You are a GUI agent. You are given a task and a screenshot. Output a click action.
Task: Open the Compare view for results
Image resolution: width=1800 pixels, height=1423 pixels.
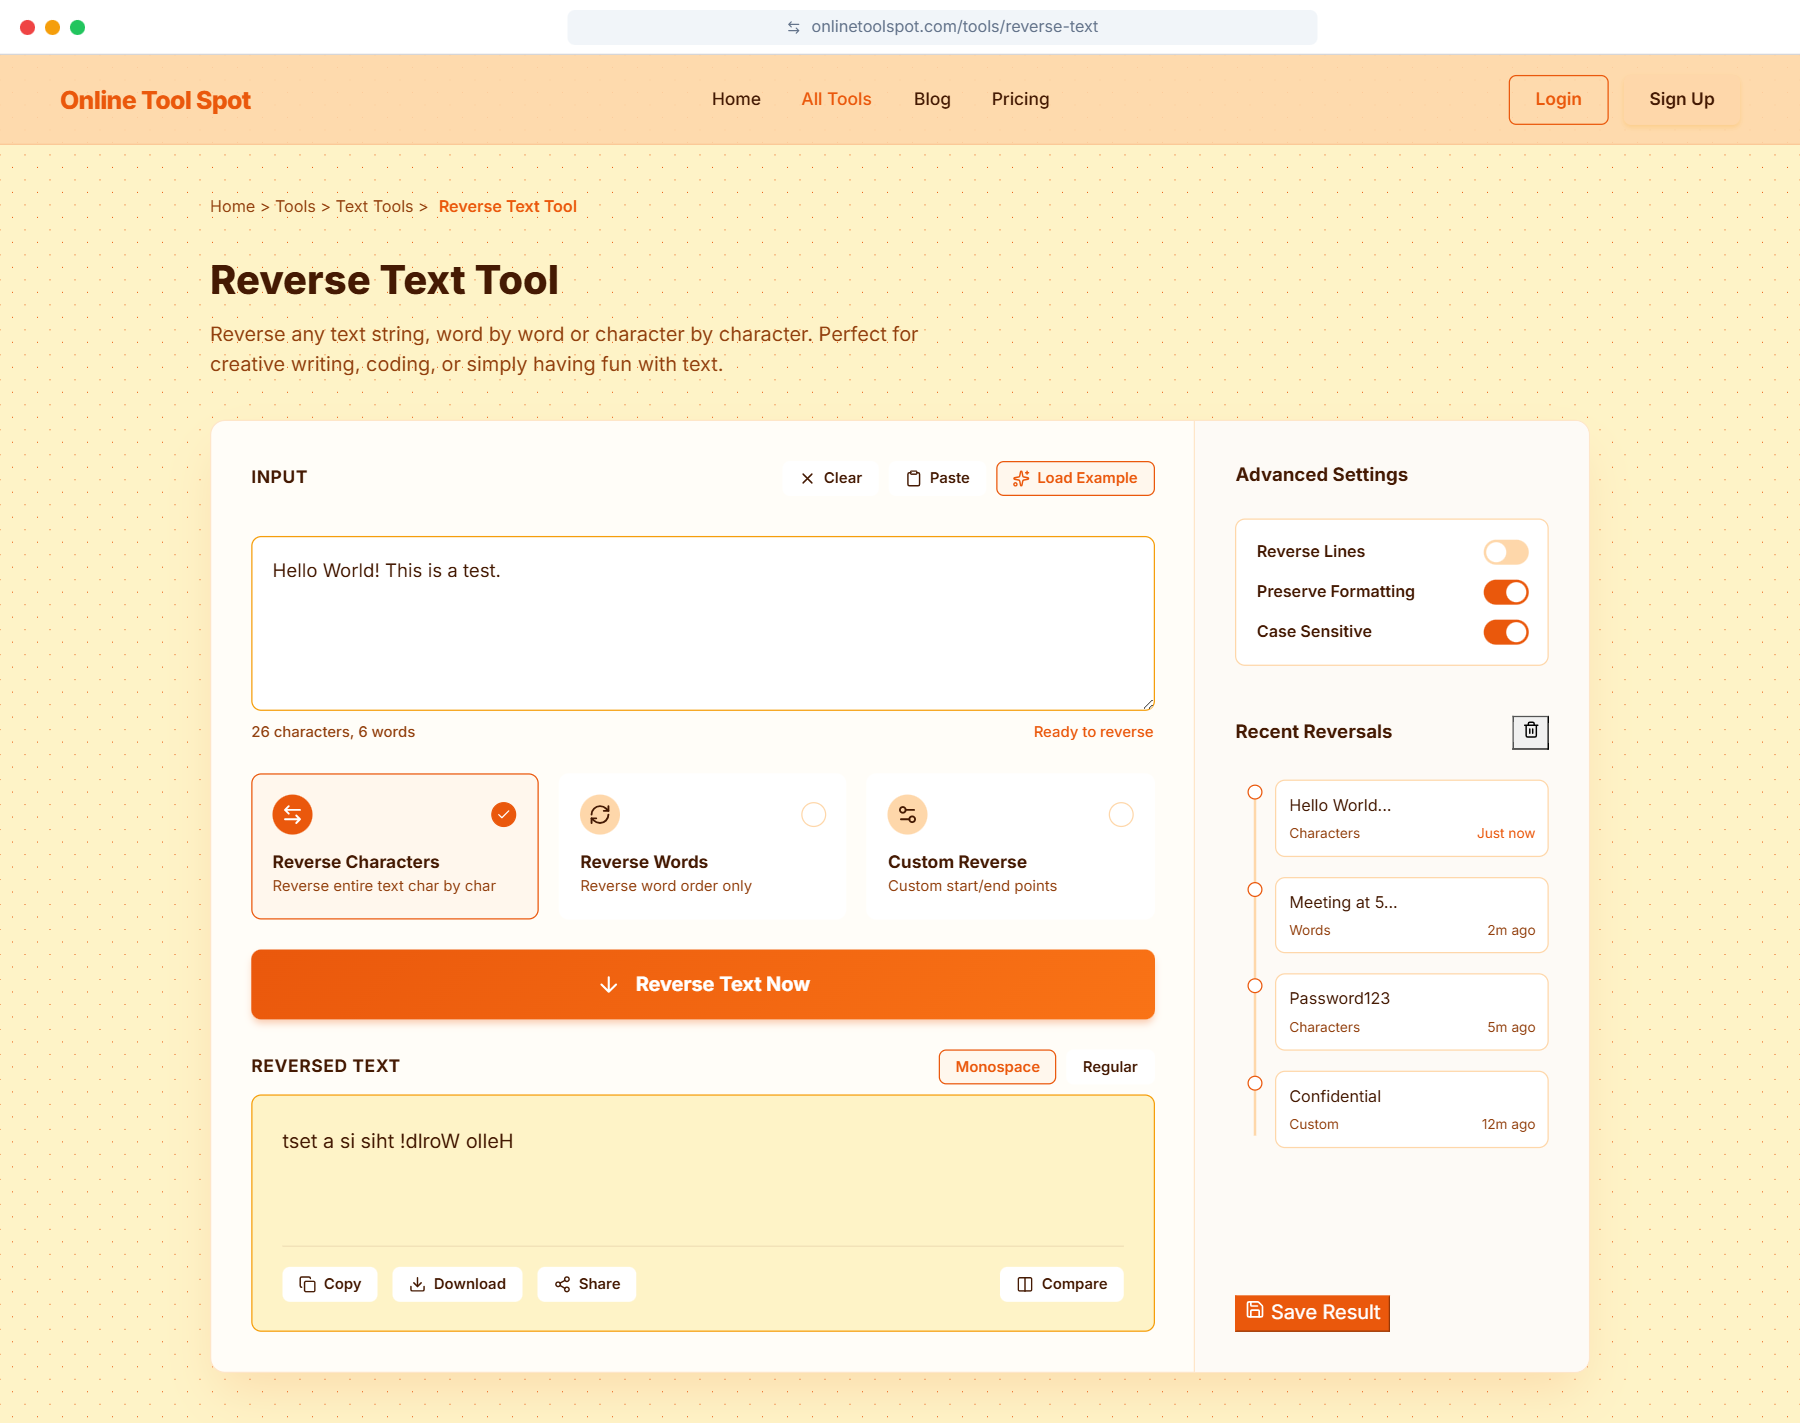(1061, 1283)
